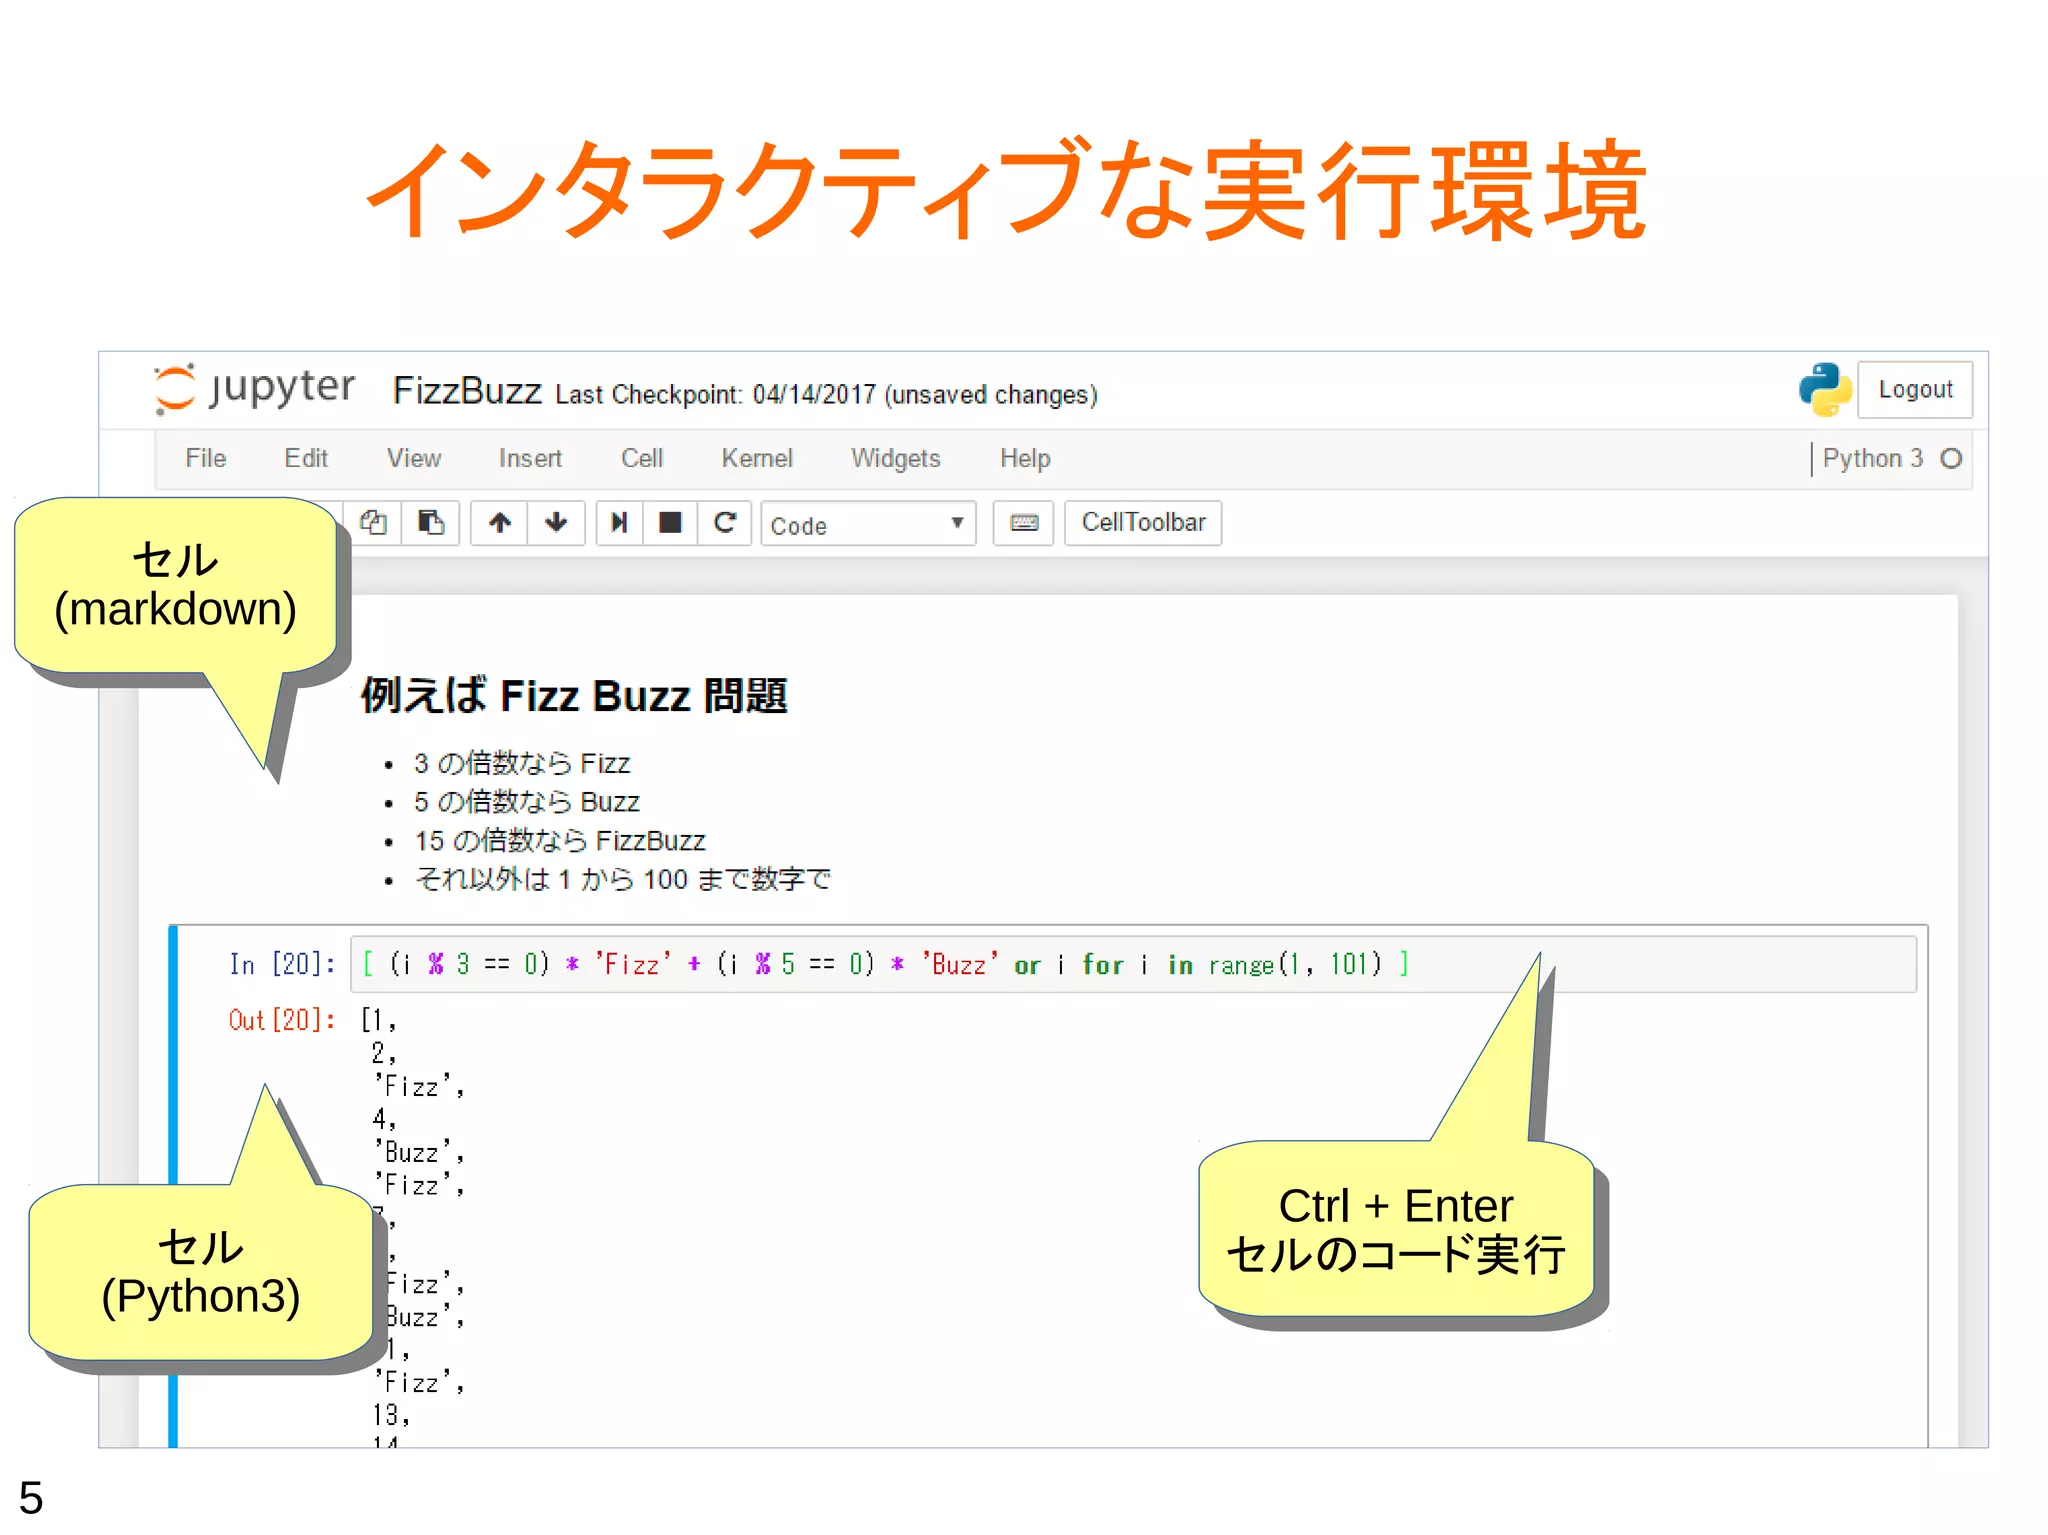
Task: Open the Kernel menu
Action: [x=757, y=459]
